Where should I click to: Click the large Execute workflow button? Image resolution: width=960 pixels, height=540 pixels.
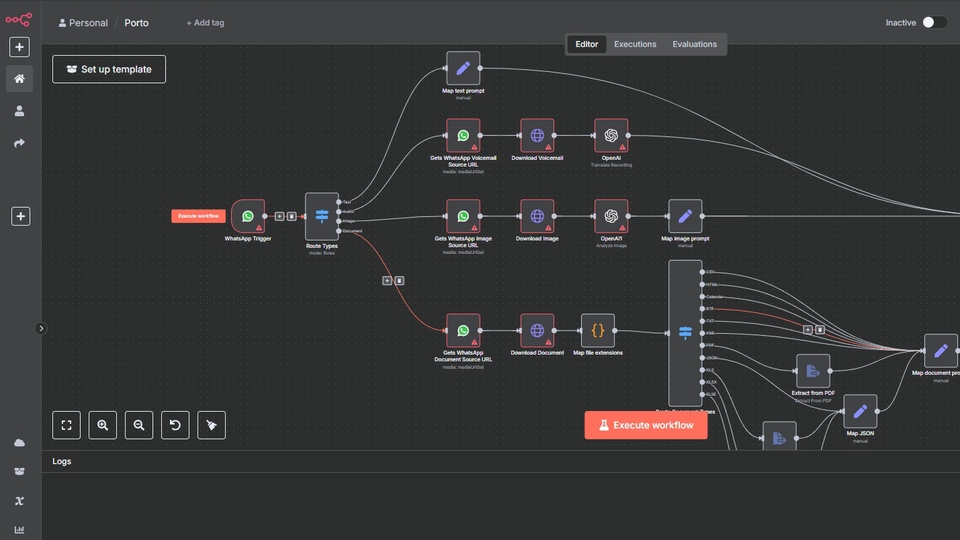646,425
